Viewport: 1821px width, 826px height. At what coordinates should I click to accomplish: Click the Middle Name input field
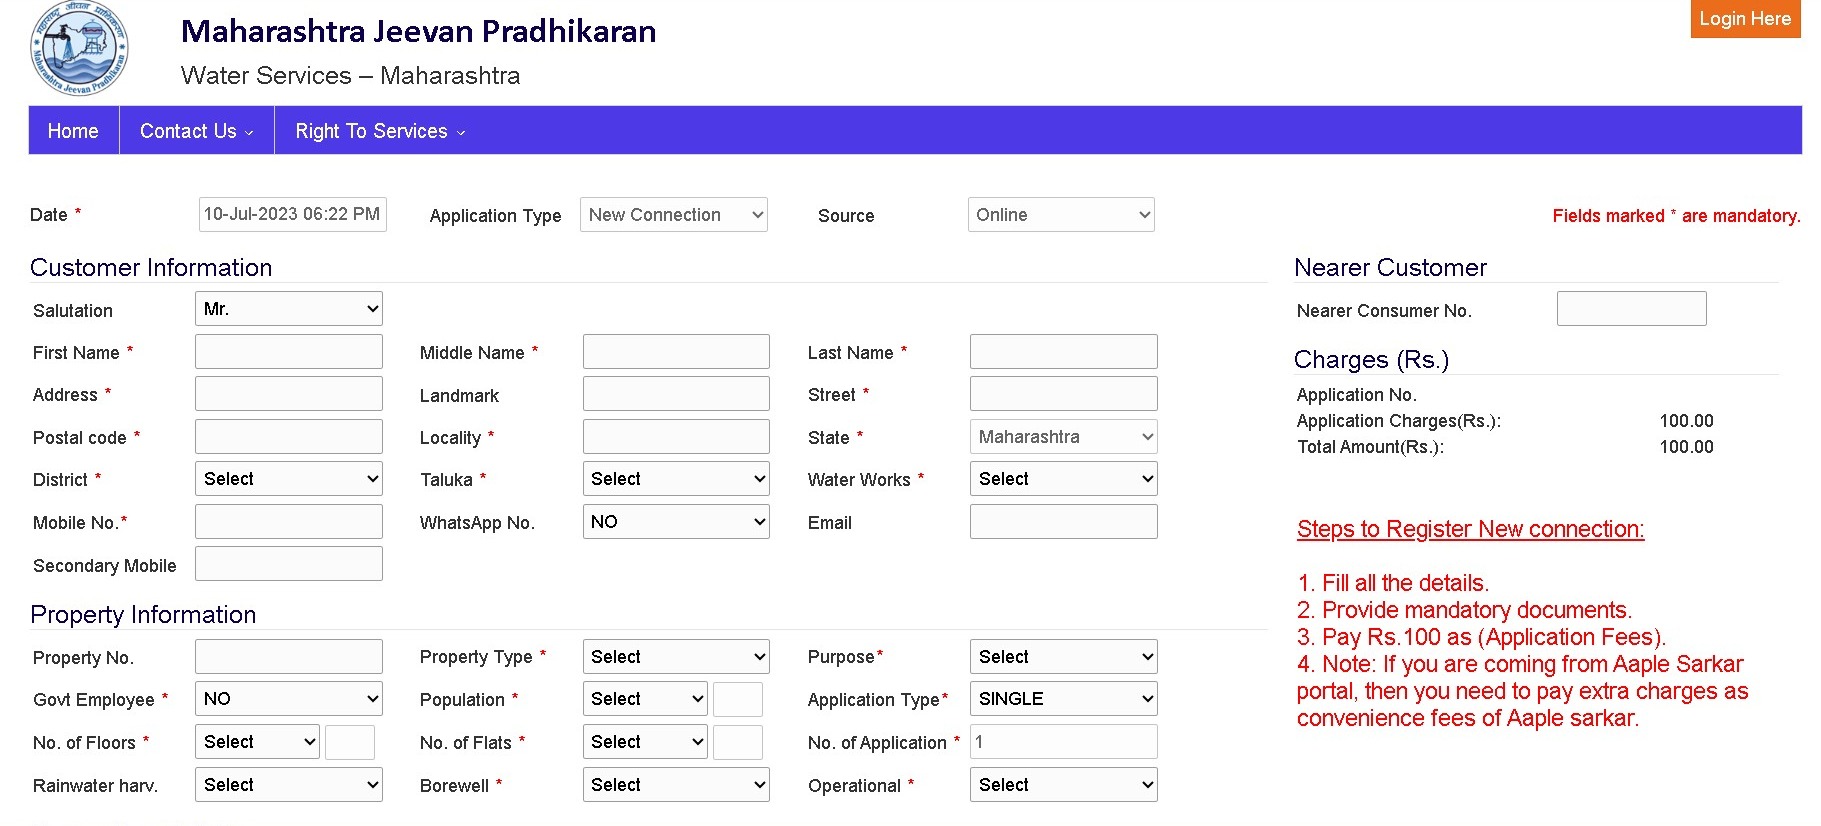point(676,352)
